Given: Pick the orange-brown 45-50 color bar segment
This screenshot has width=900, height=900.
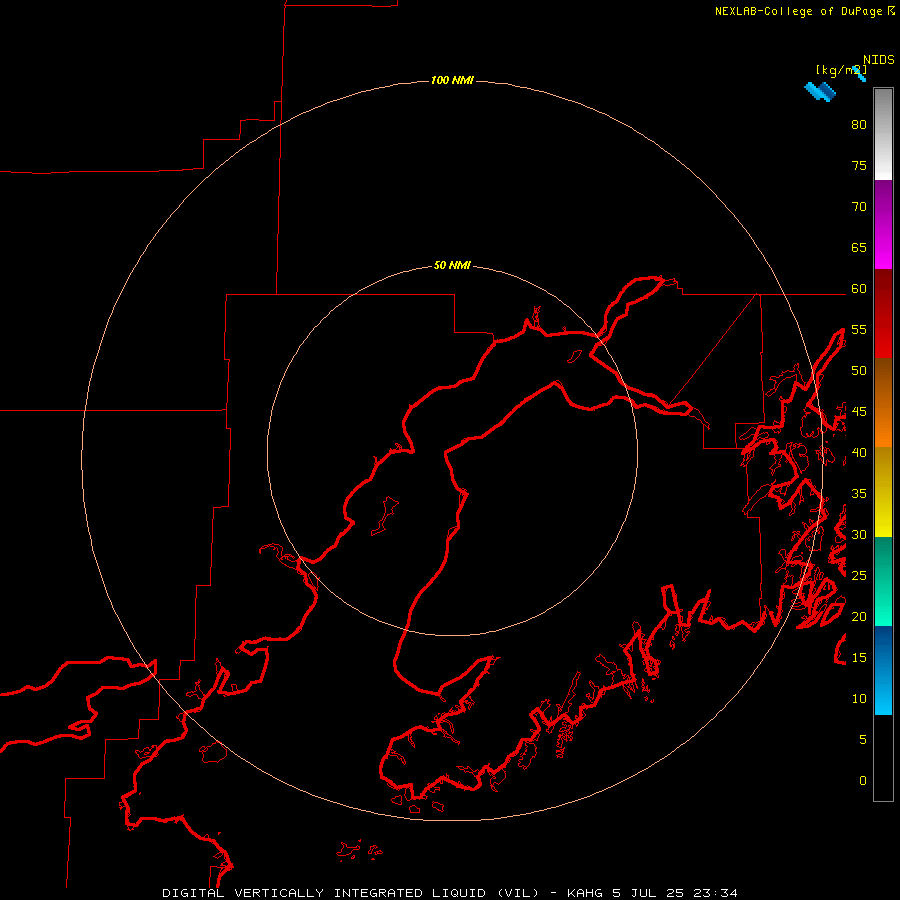Looking at the screenshot, I should point(883,402).
